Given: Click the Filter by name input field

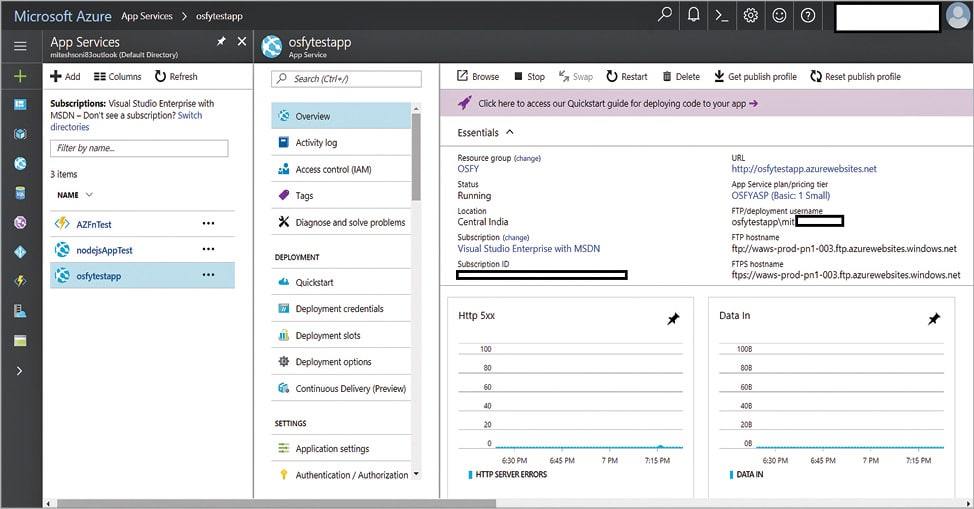Looking at the screenshot, I should [139, 148].
